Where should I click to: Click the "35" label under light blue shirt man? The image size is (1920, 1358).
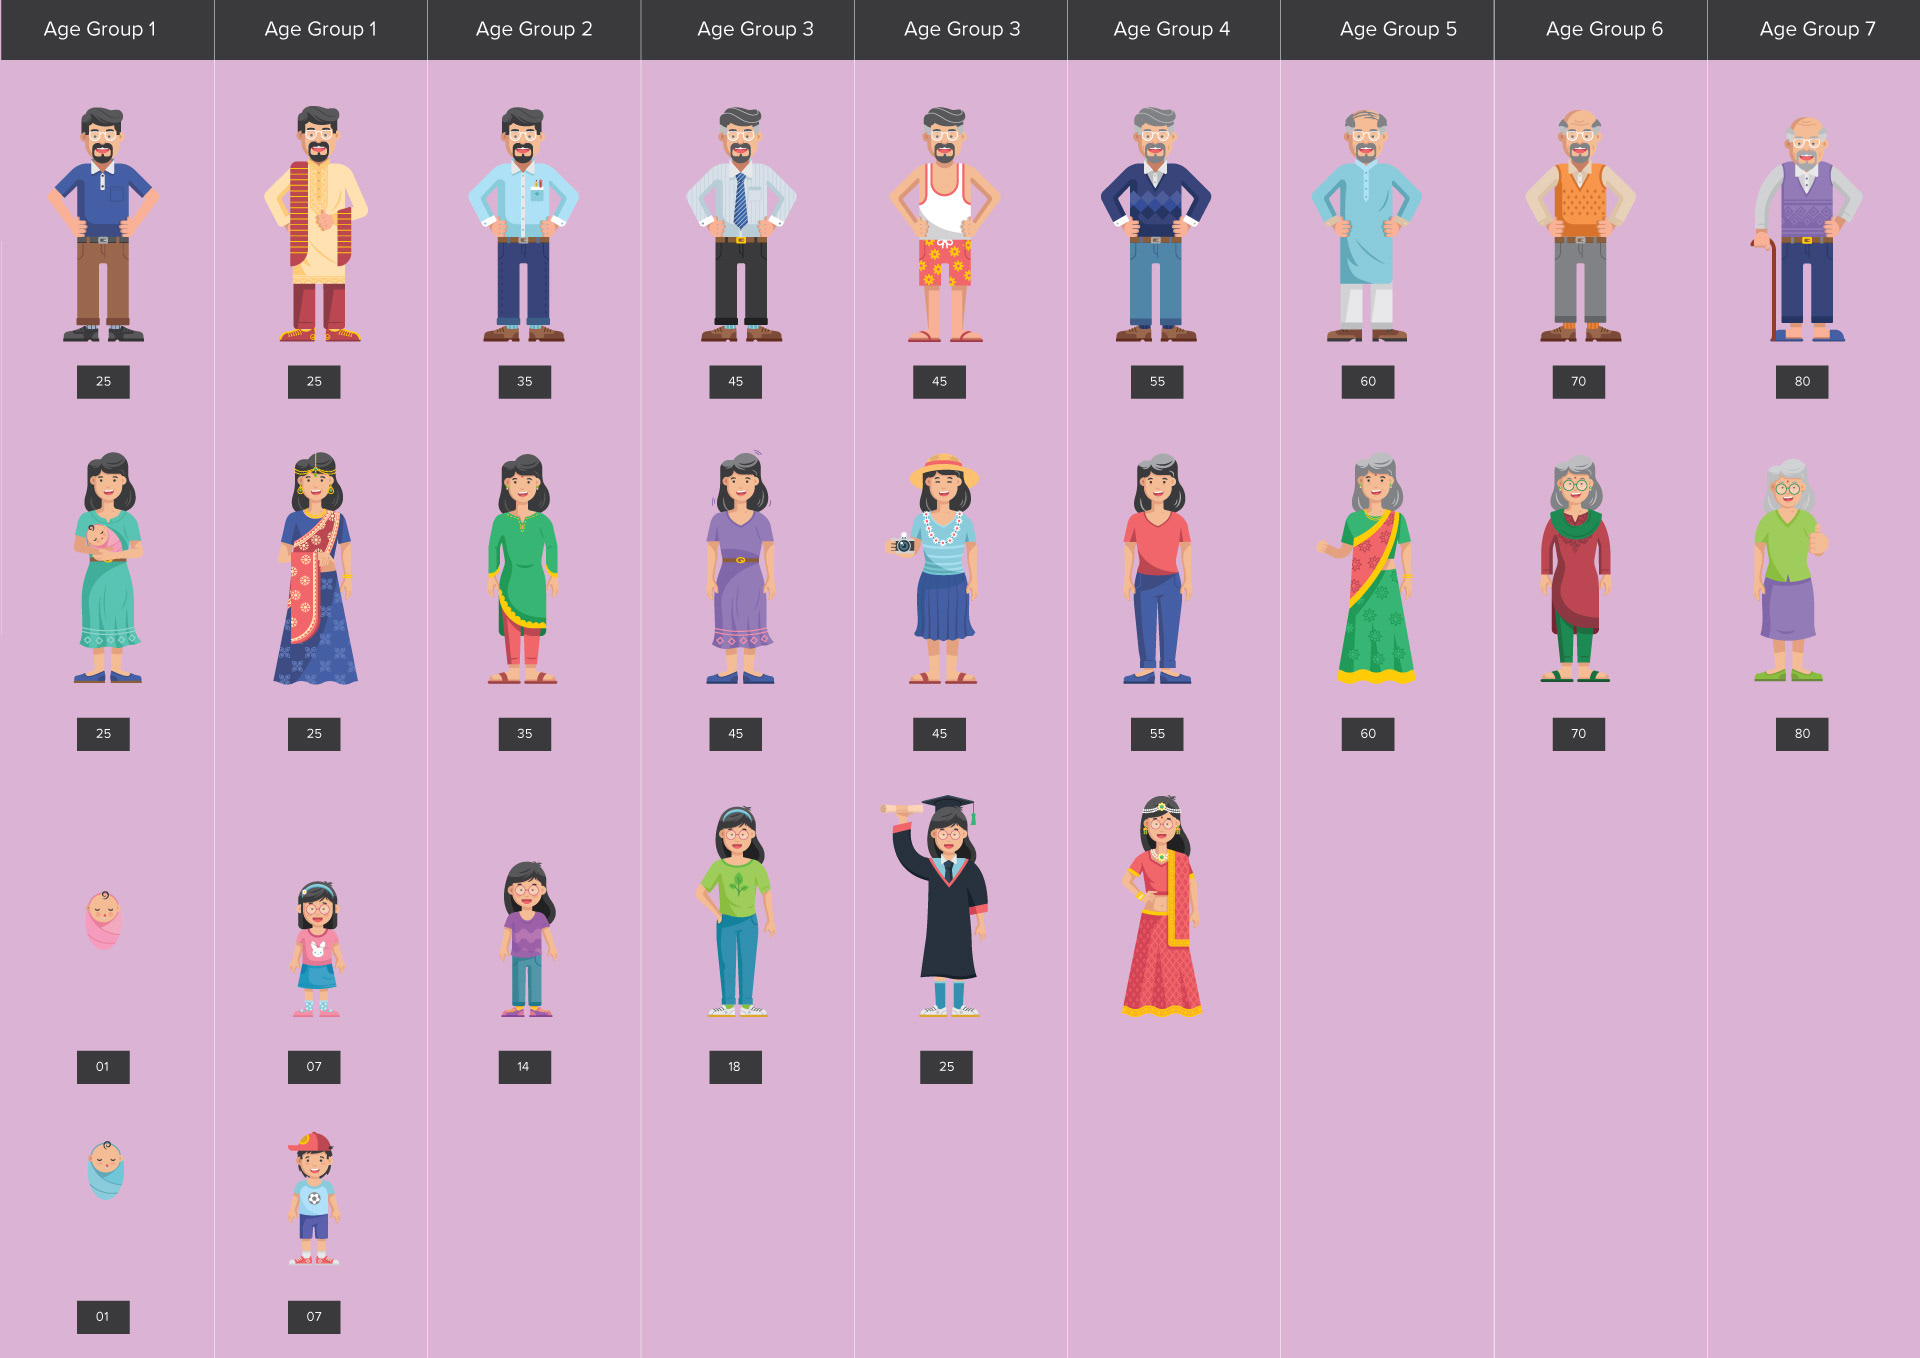(524, 382)
